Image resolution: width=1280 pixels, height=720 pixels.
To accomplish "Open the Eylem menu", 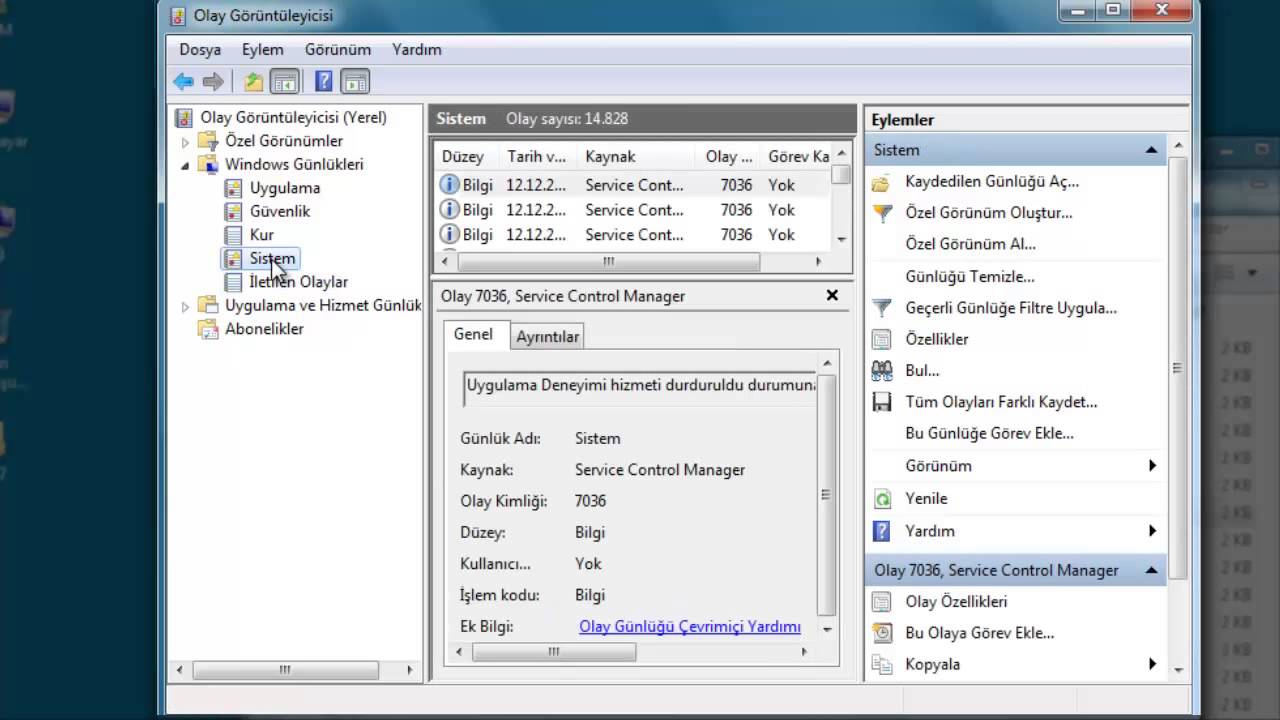I will [x=262, y=48].
